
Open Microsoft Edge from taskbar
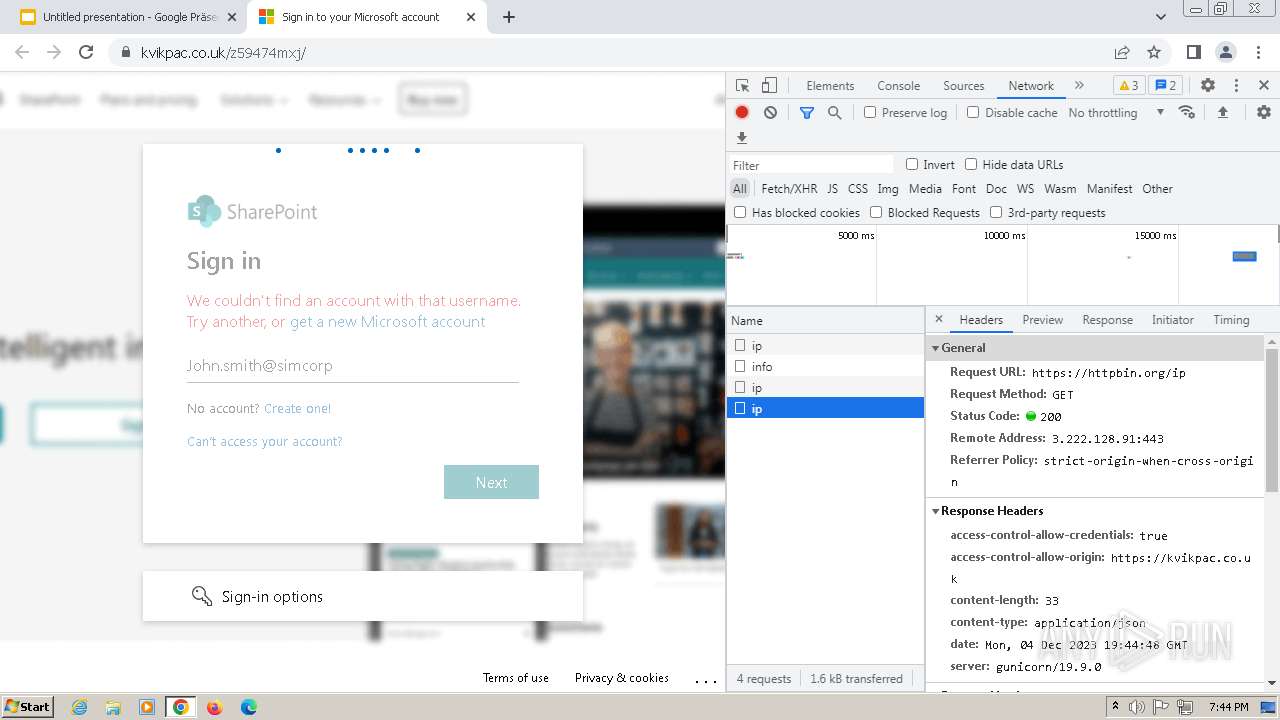(x=249, y=707)
